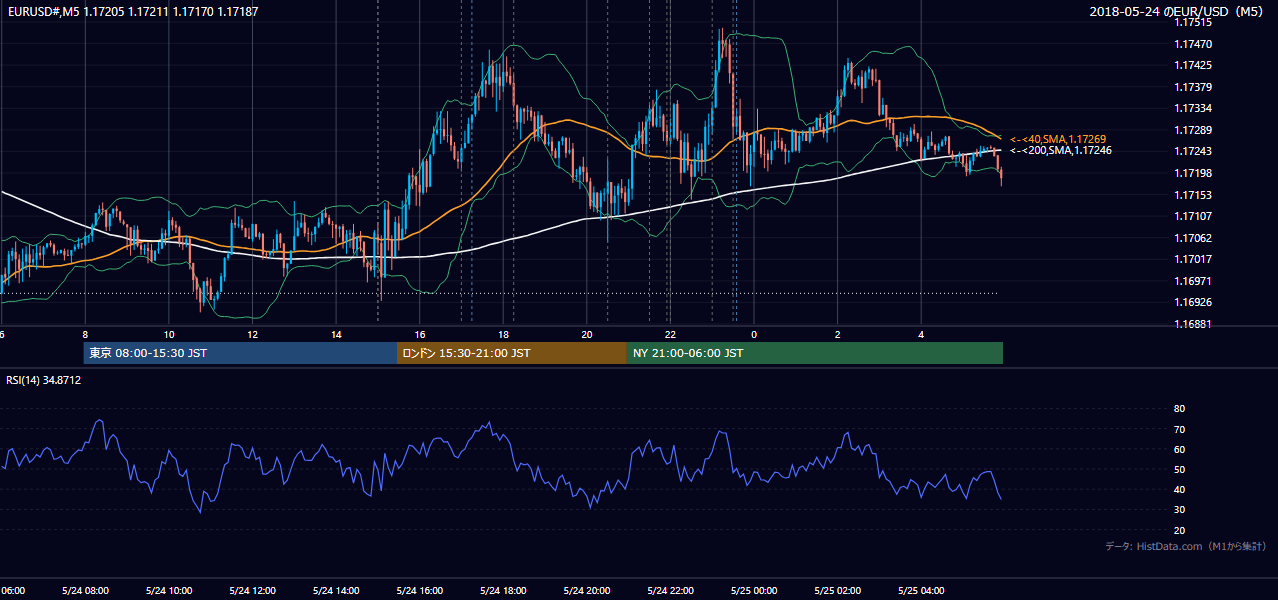Click price axis label 1.17334
This screenshot has width=1278, height=600.
point(1193,108)
